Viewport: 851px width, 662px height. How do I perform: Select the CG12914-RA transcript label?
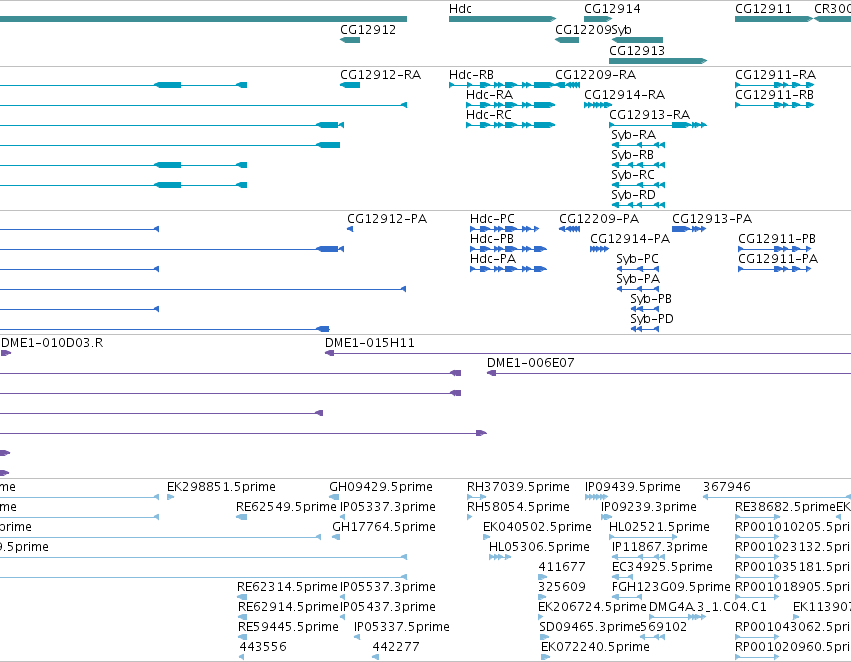pyautogui.click(x=624, y=94)
